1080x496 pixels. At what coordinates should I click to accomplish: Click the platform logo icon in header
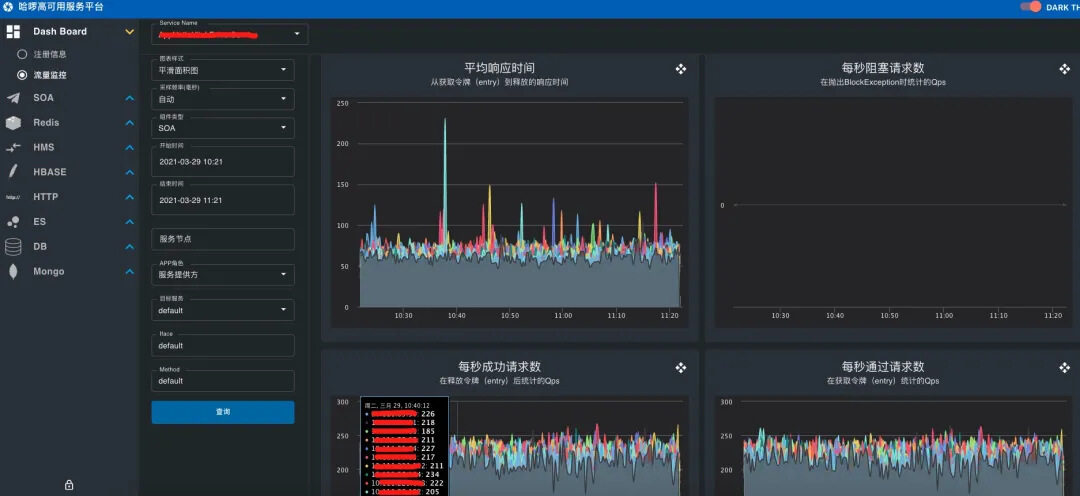click(8, 7)
